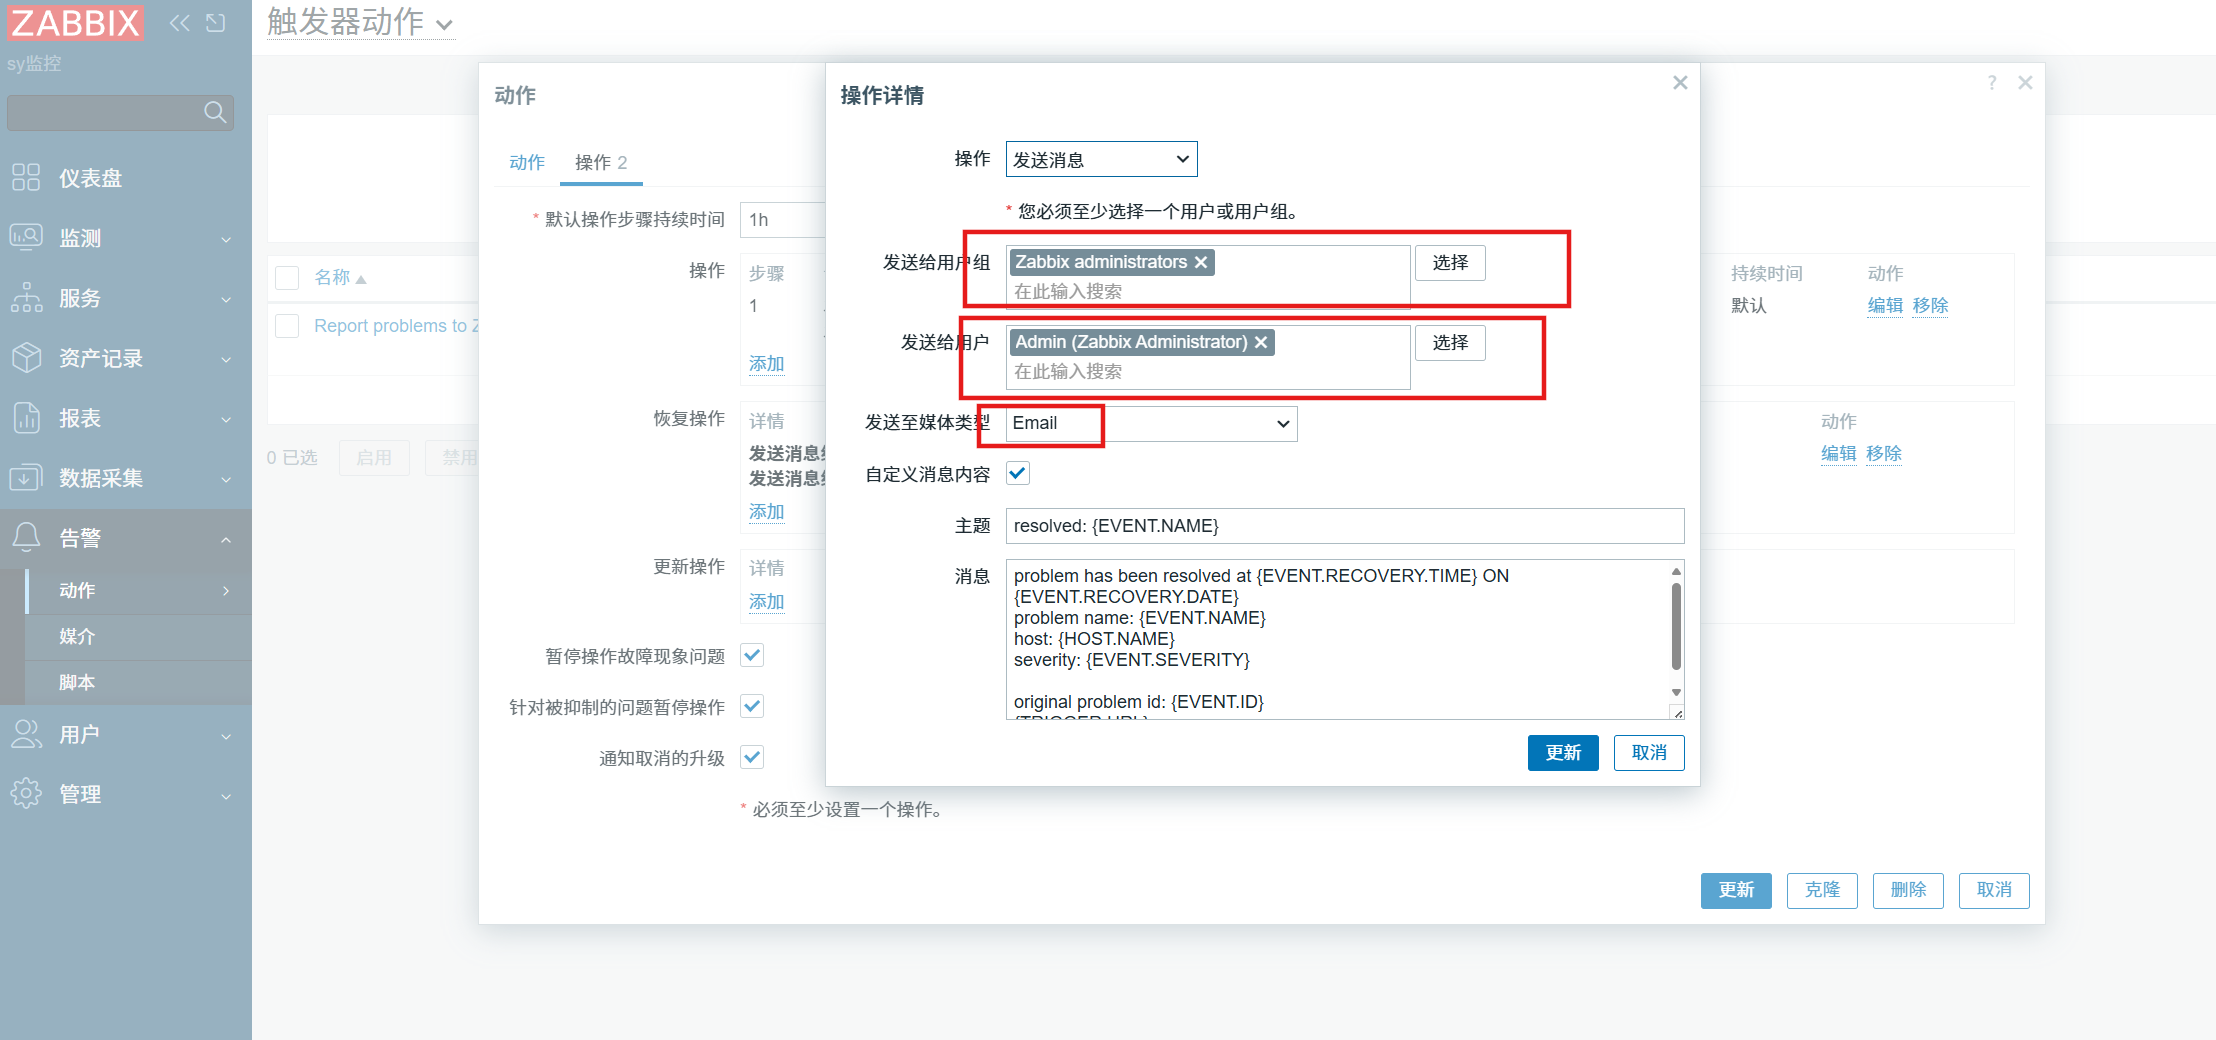Switch to the 动作 tab
2216x1040 pixels.
click(527, 162)
